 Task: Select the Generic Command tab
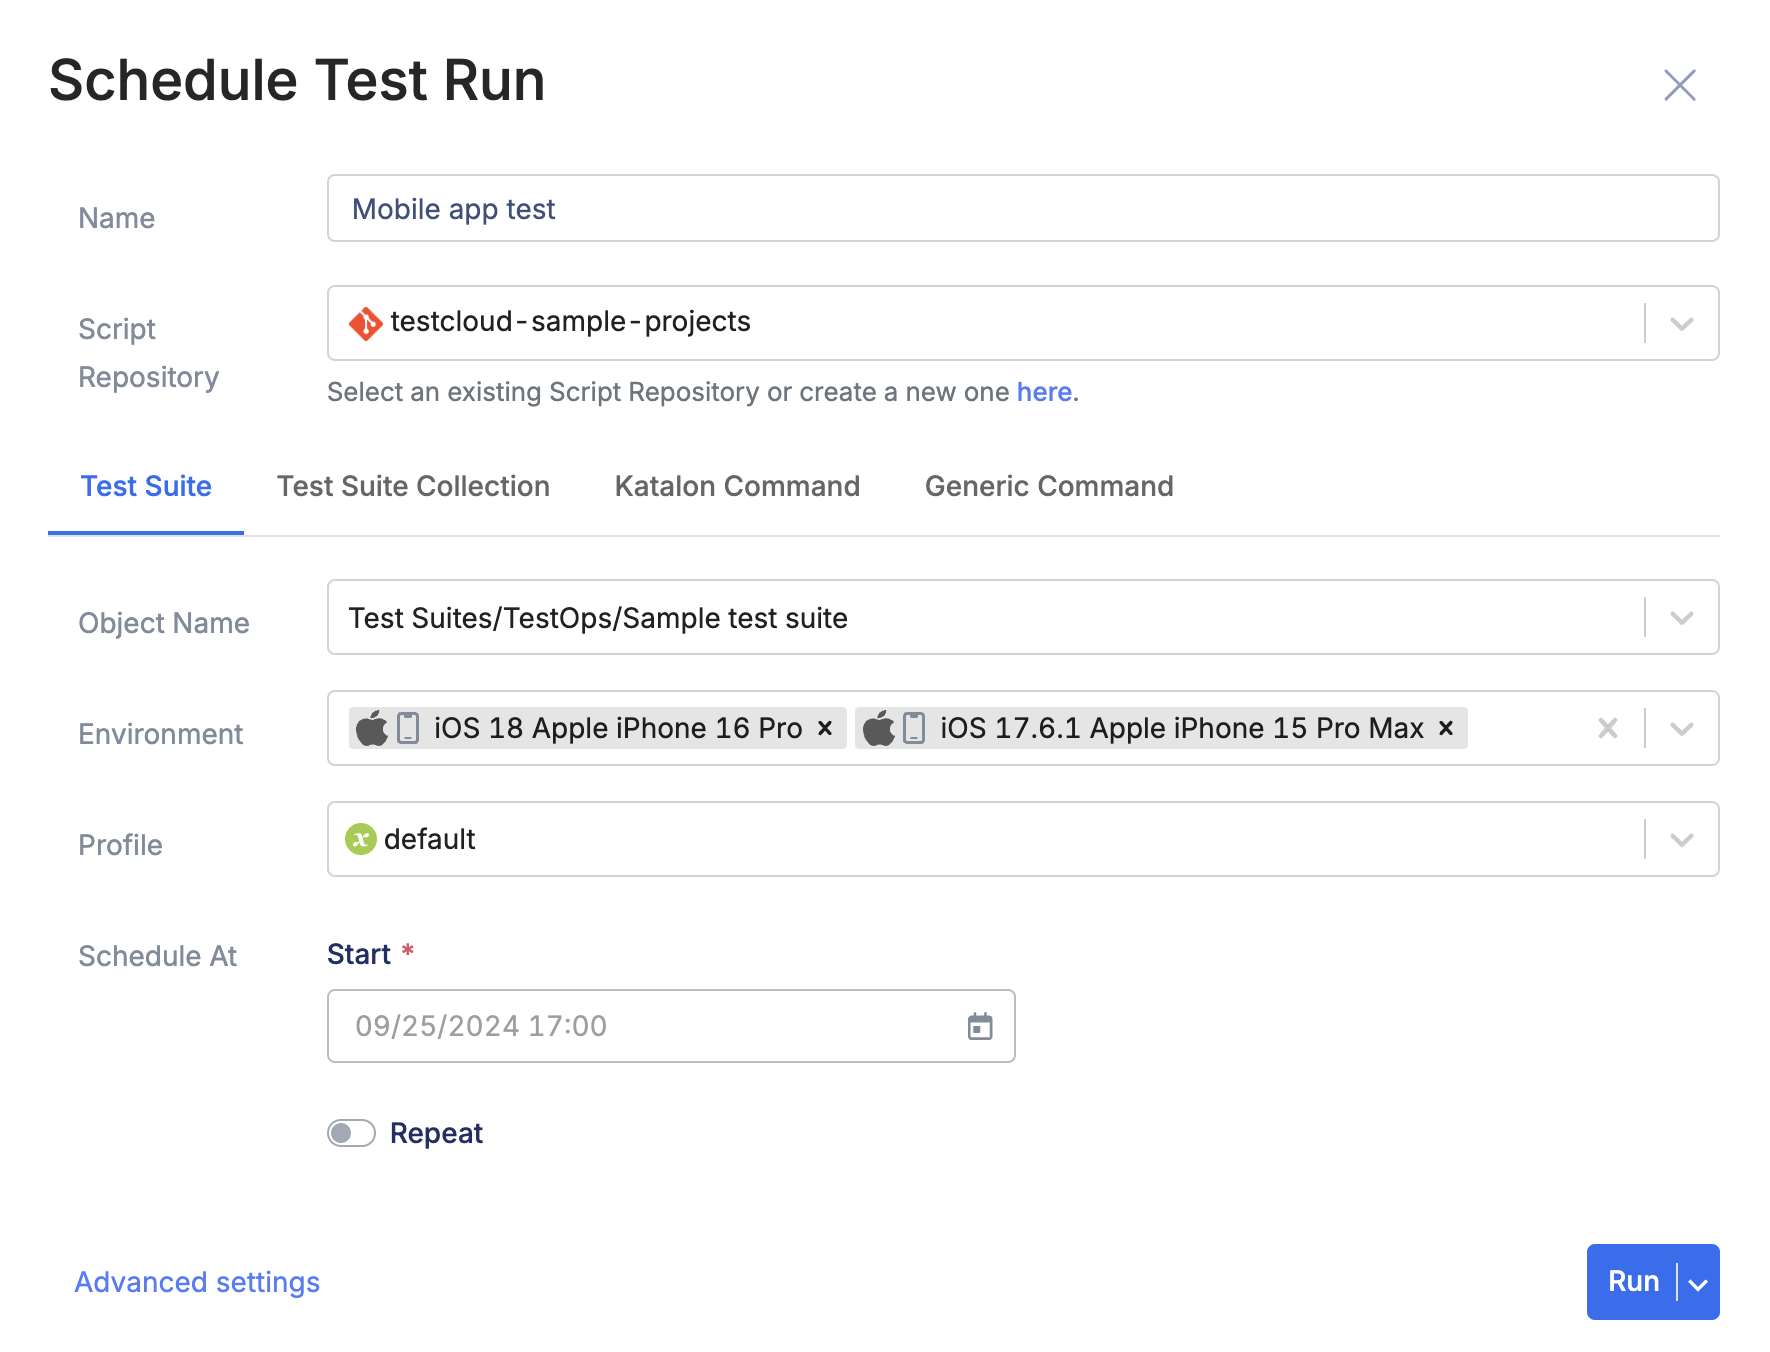1048,486
